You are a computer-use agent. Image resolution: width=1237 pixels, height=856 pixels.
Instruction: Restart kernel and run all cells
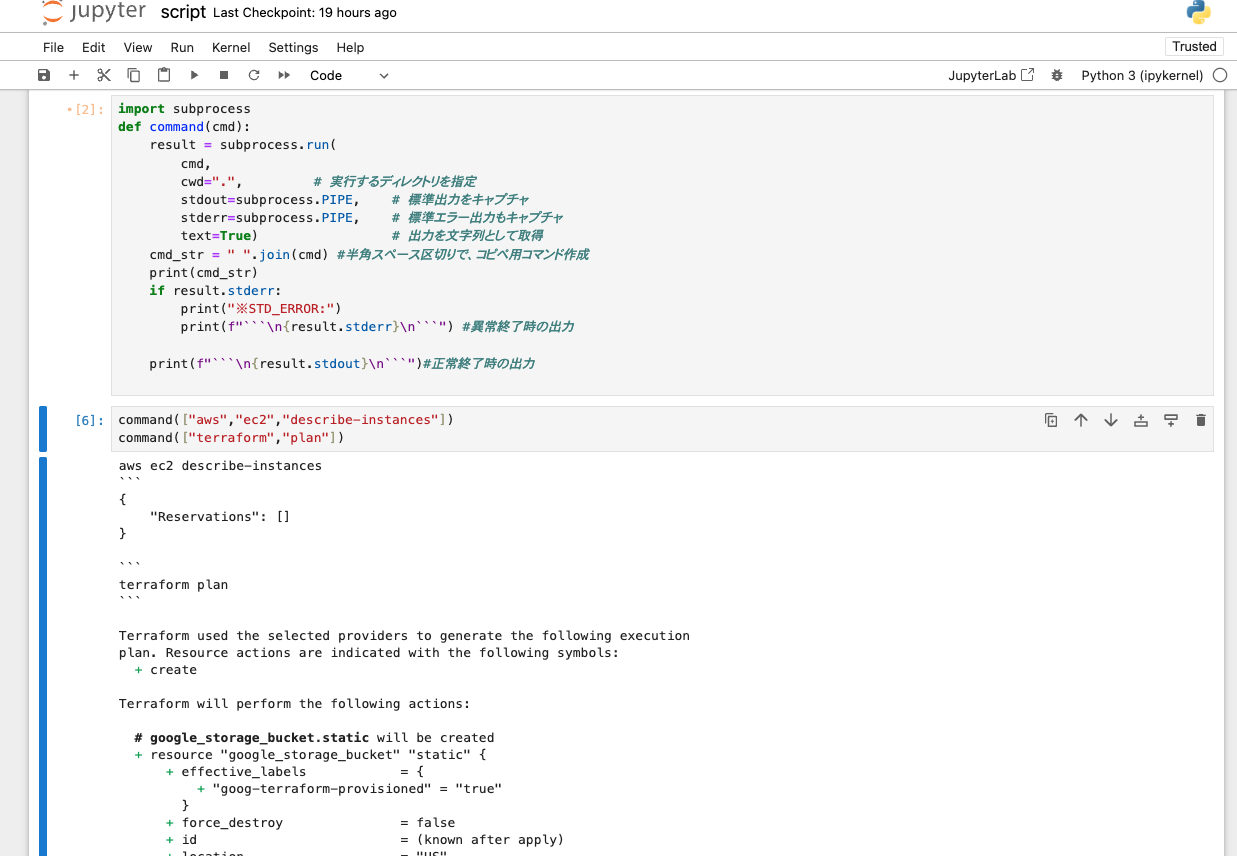(284, 75)
